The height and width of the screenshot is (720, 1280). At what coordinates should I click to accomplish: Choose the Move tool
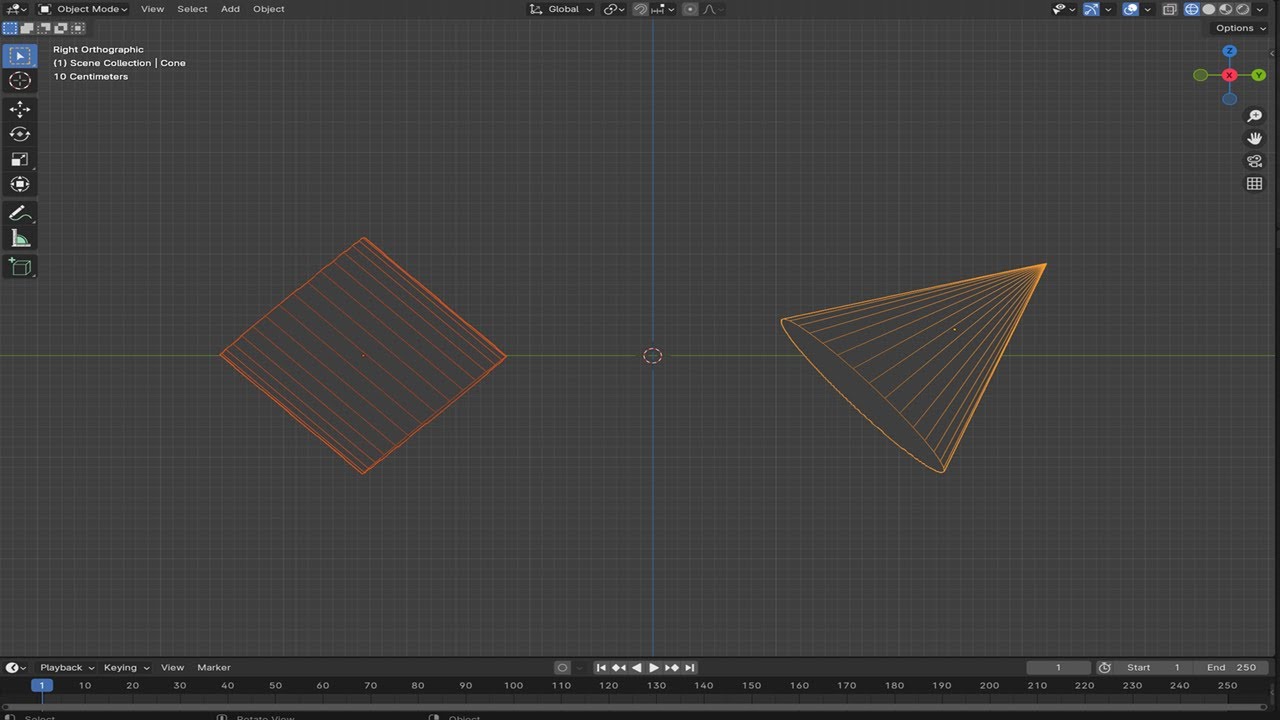click(20, 109)
